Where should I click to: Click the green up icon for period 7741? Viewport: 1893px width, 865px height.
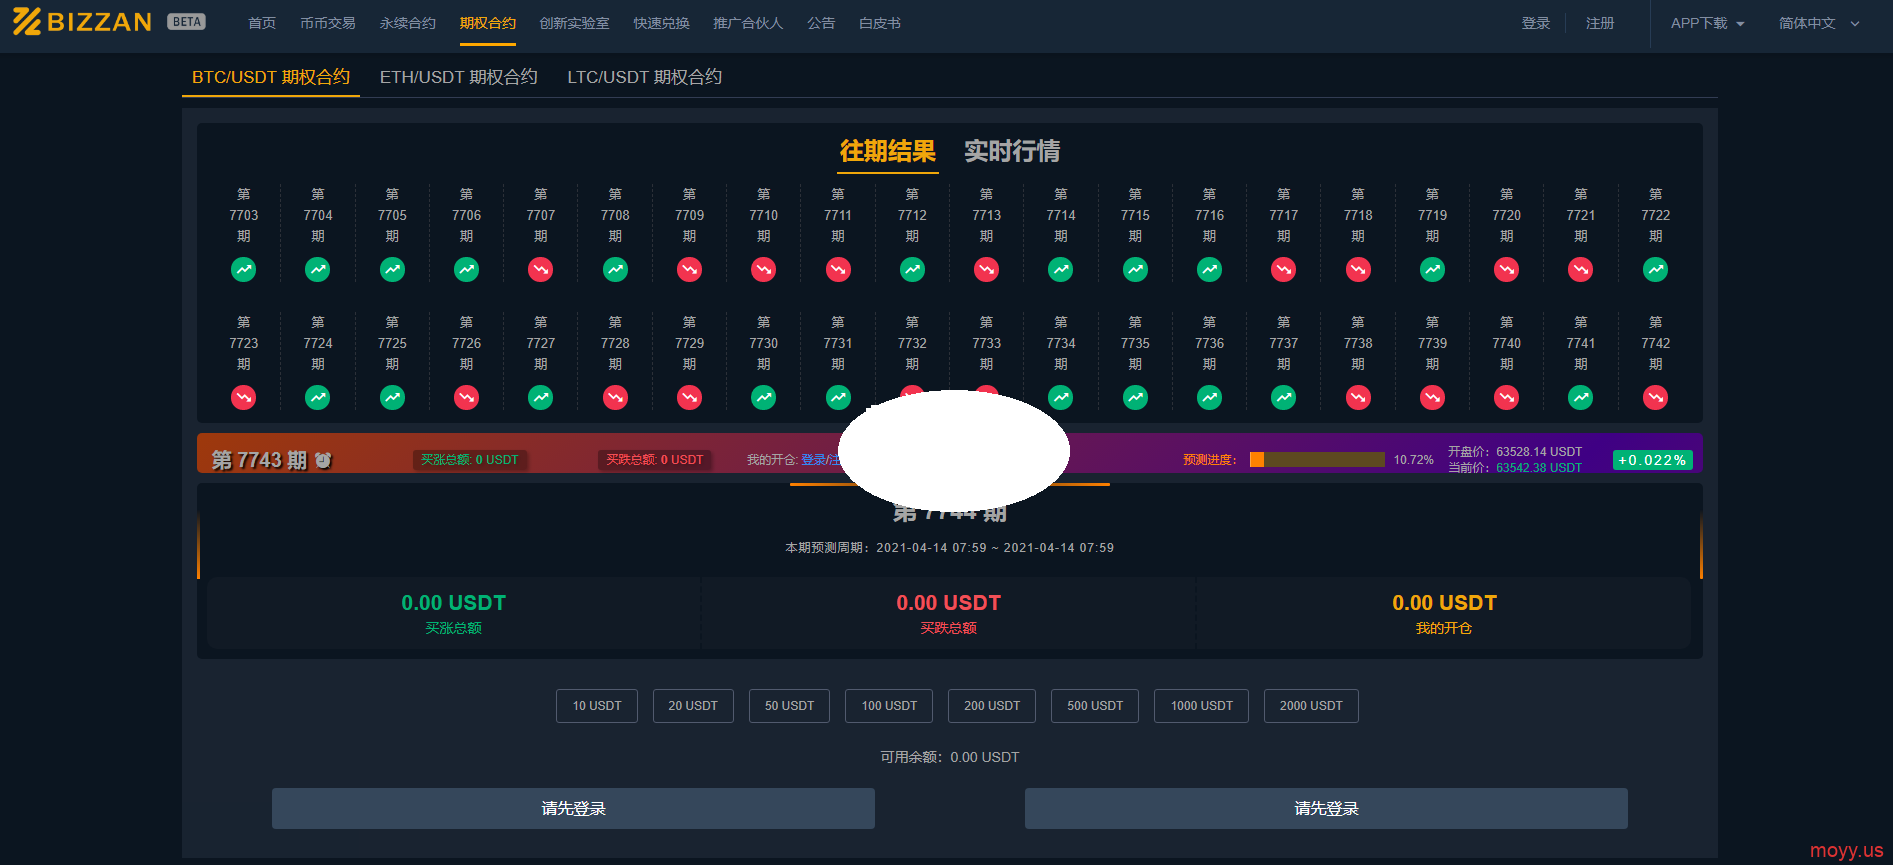click(x=1580, y=397)
